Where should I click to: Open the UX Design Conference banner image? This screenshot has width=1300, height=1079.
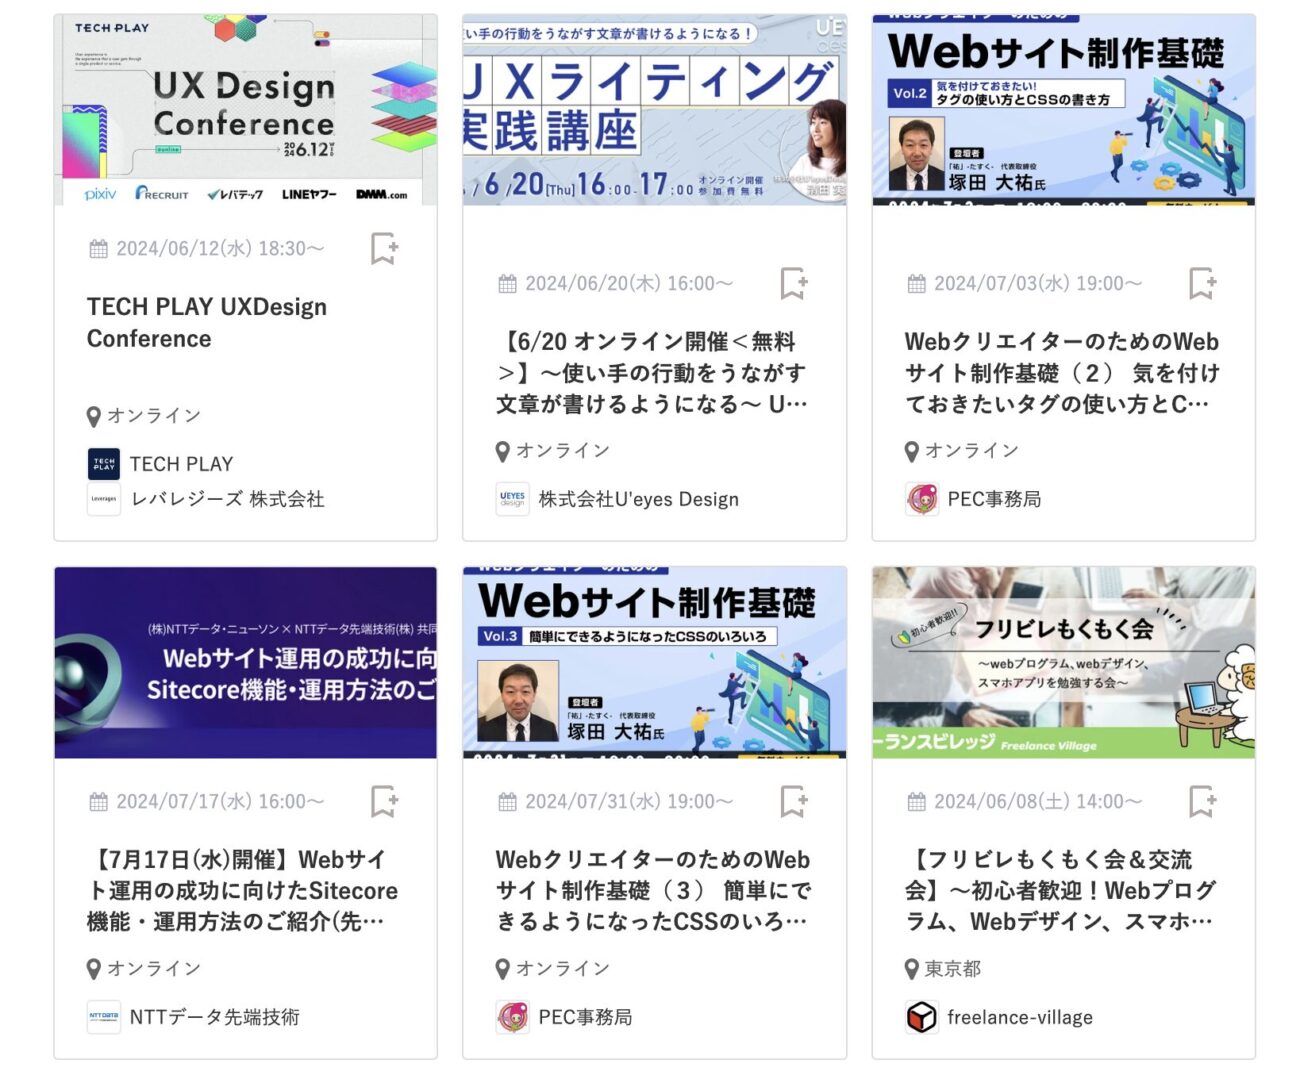(x=246, y=110)
